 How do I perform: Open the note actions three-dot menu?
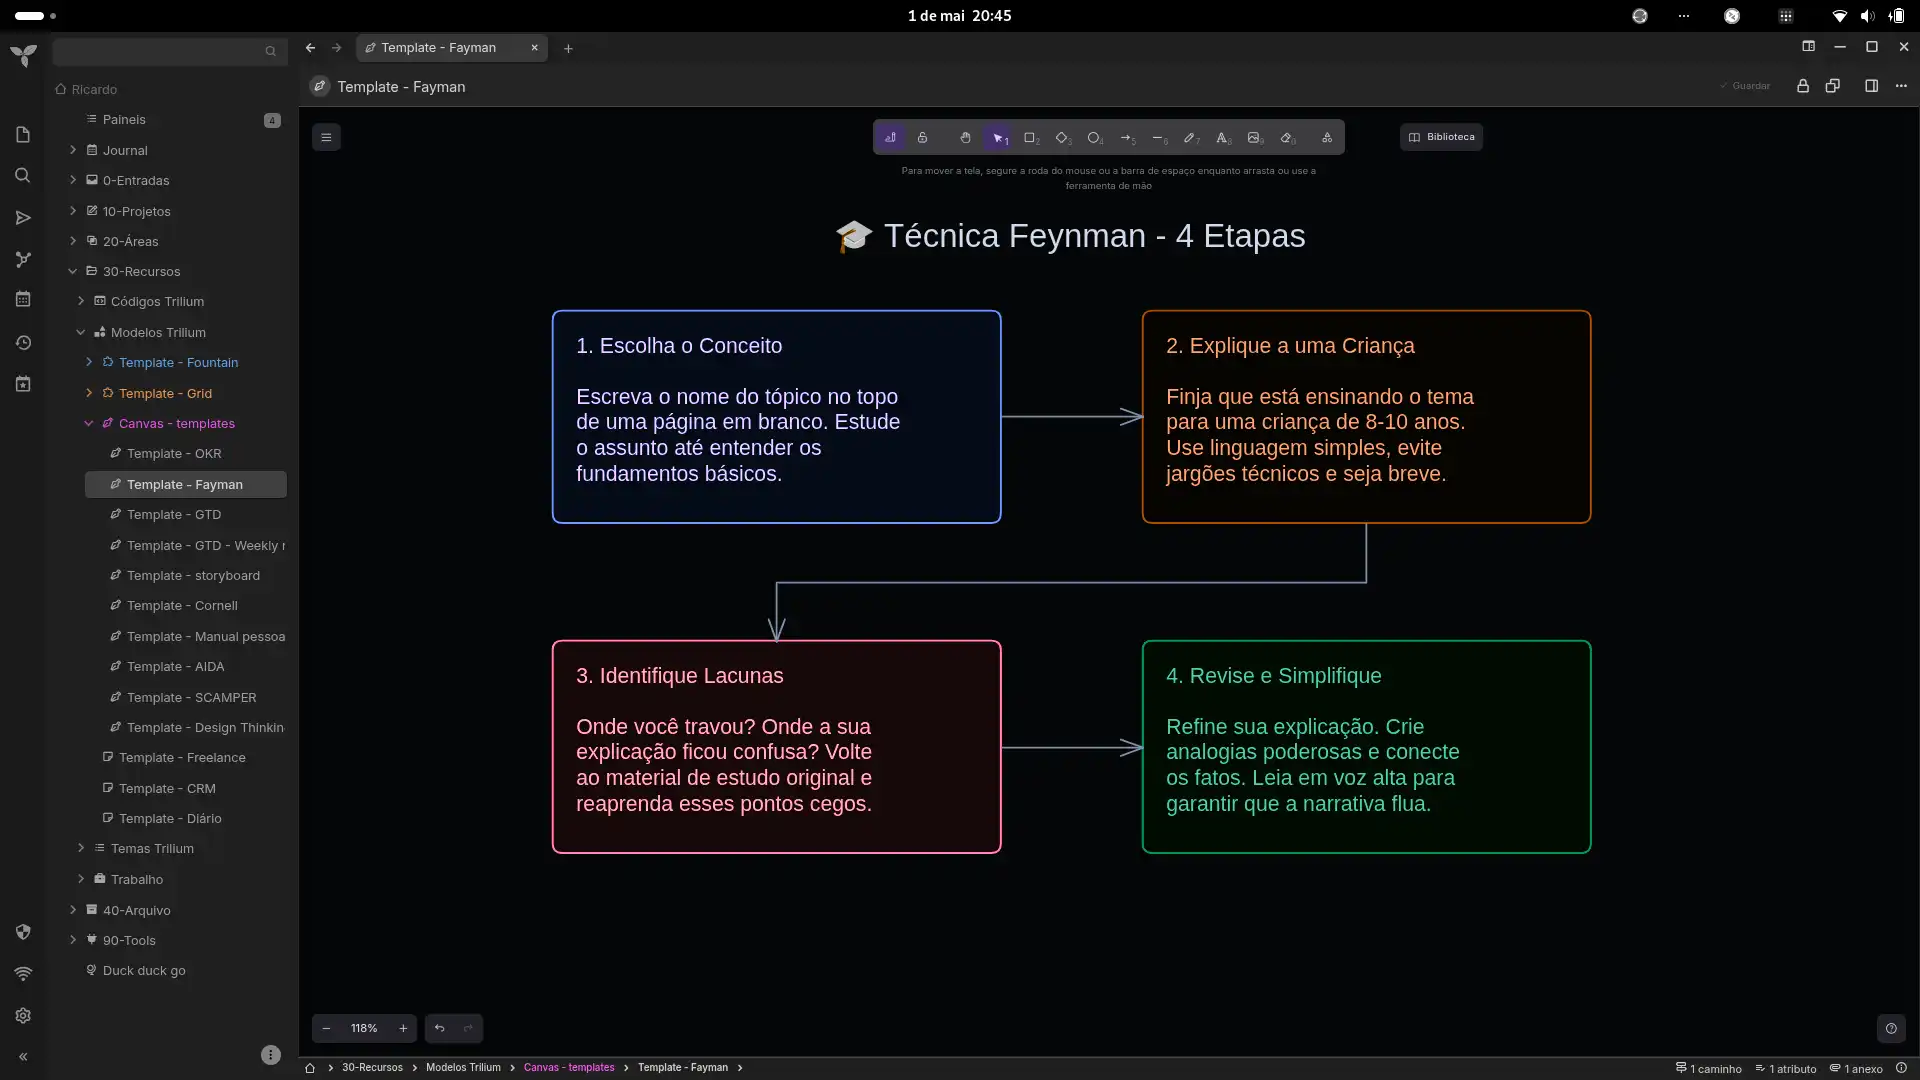pyautogui.click(x=1901, y=86)
